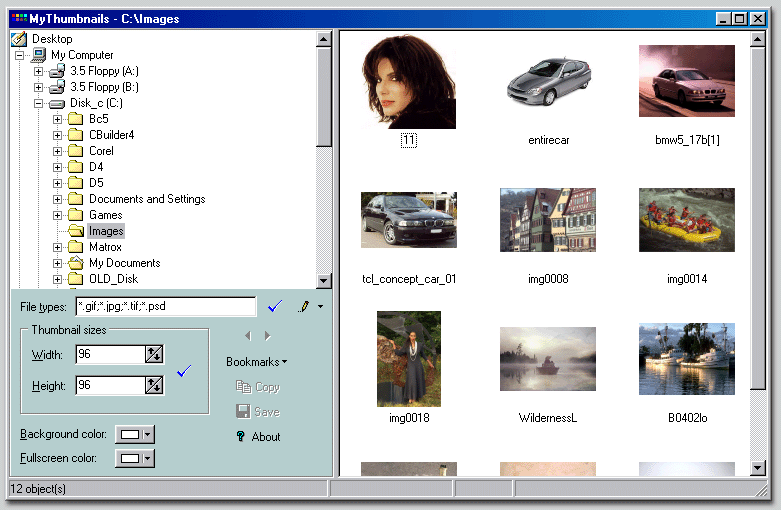Click the MyThumbnails title bar app icon
This screenshot has width=781, height=510.
point(19,18)
